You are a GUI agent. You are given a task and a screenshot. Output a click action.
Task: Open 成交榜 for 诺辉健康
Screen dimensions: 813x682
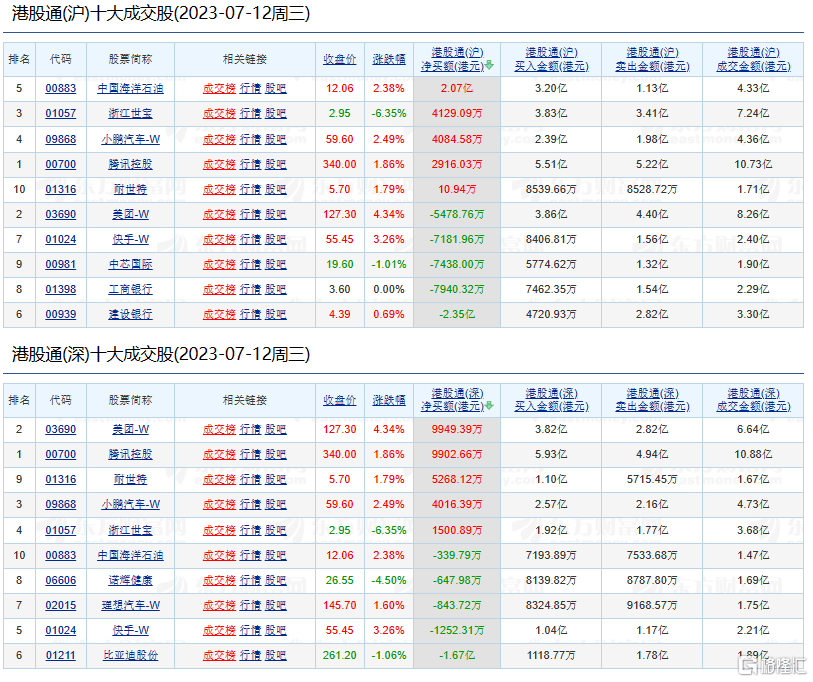[x=219, y=580]
